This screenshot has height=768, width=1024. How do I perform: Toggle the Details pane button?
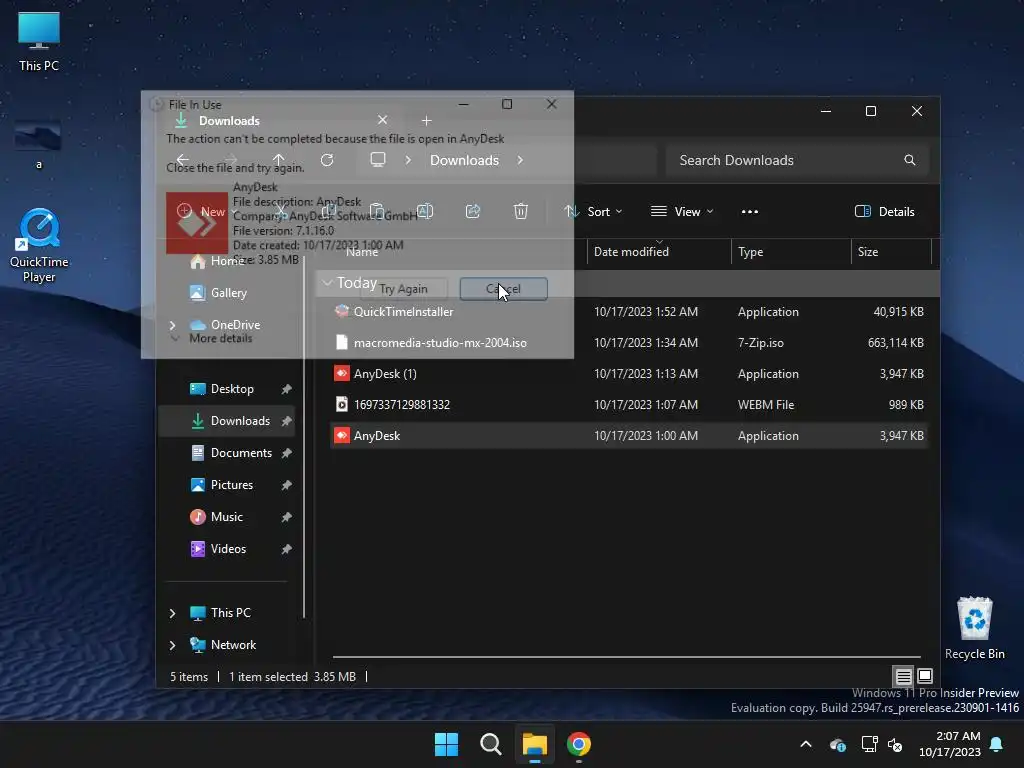tap(885, 212)
